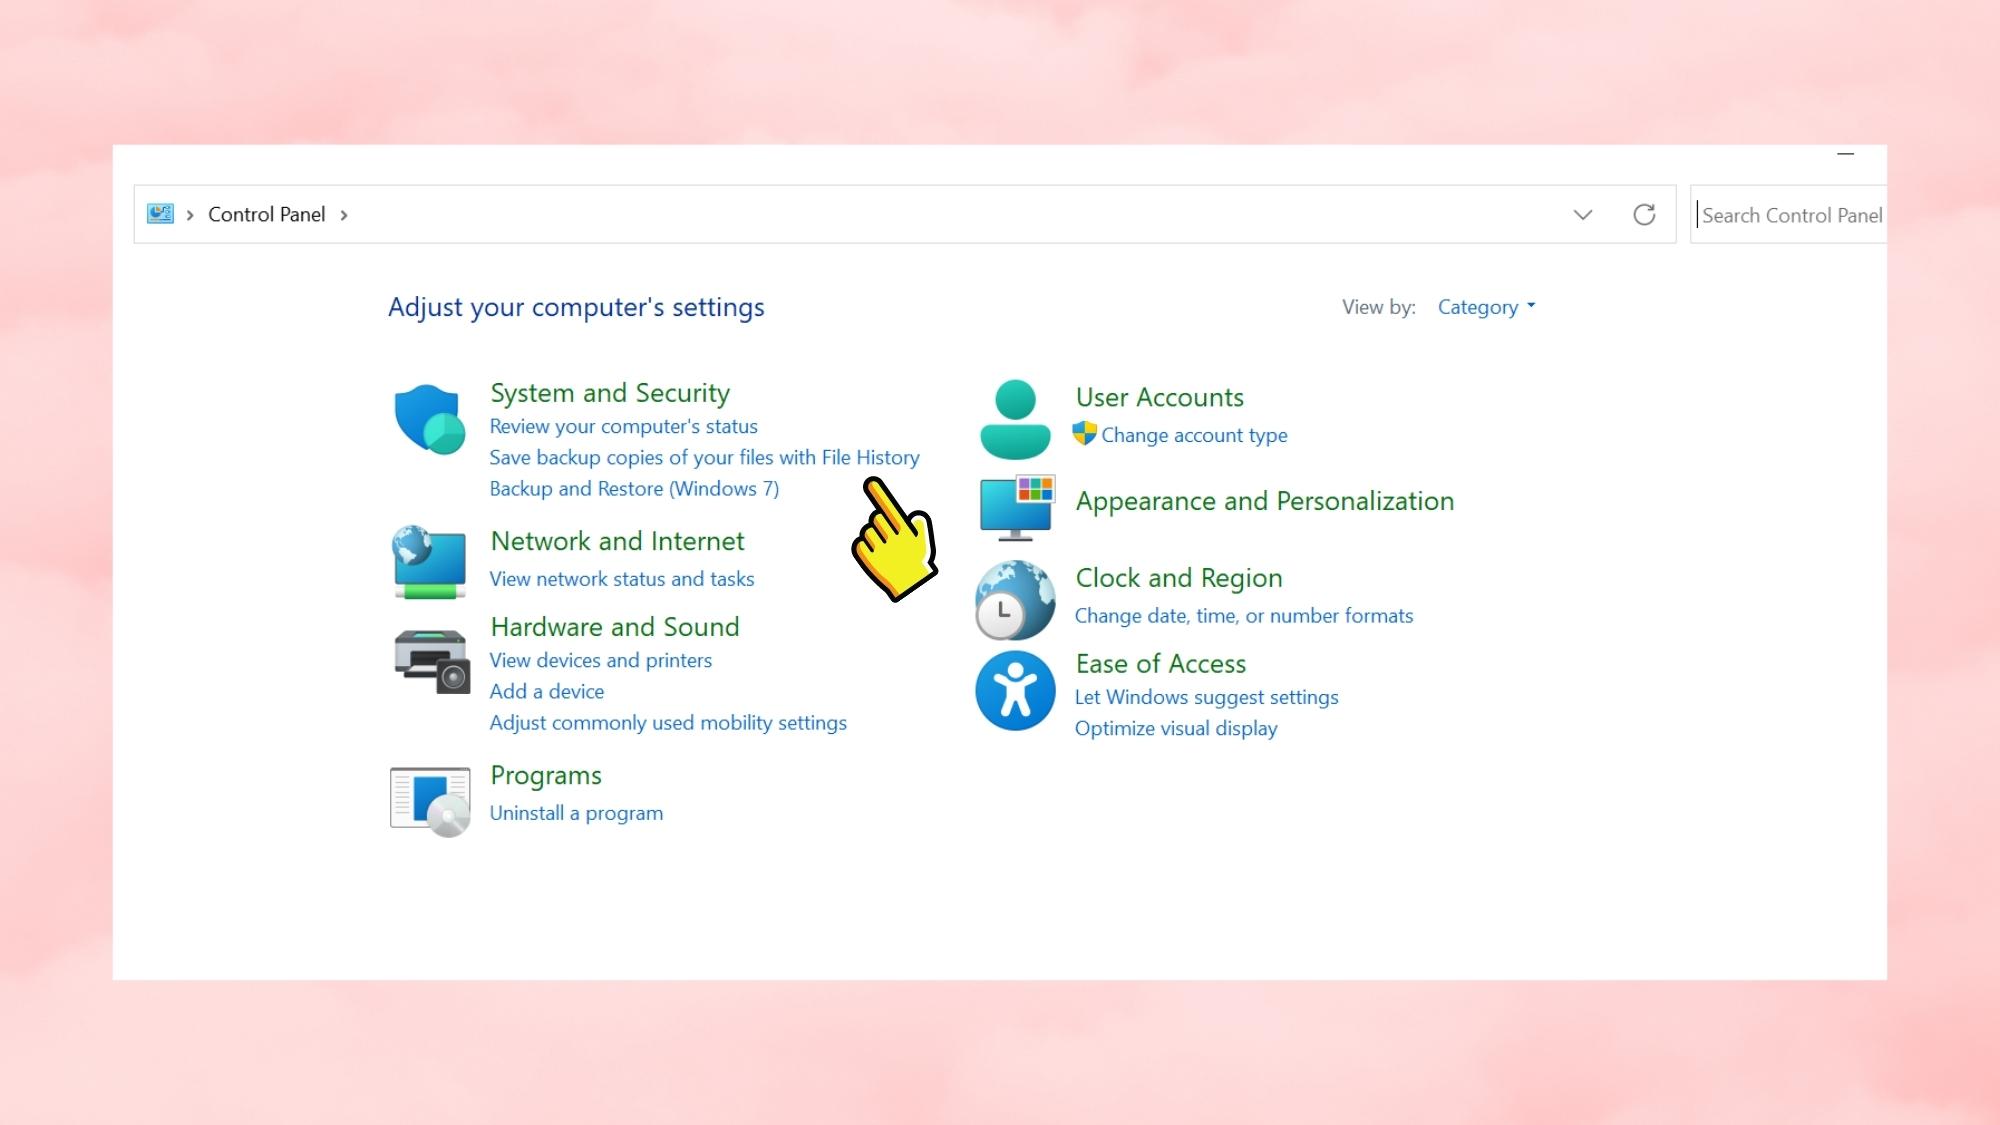Image resolution: width=2000 pixels, height=1125 pixels.
Task: View devices and printers
Action: point(600,661)
